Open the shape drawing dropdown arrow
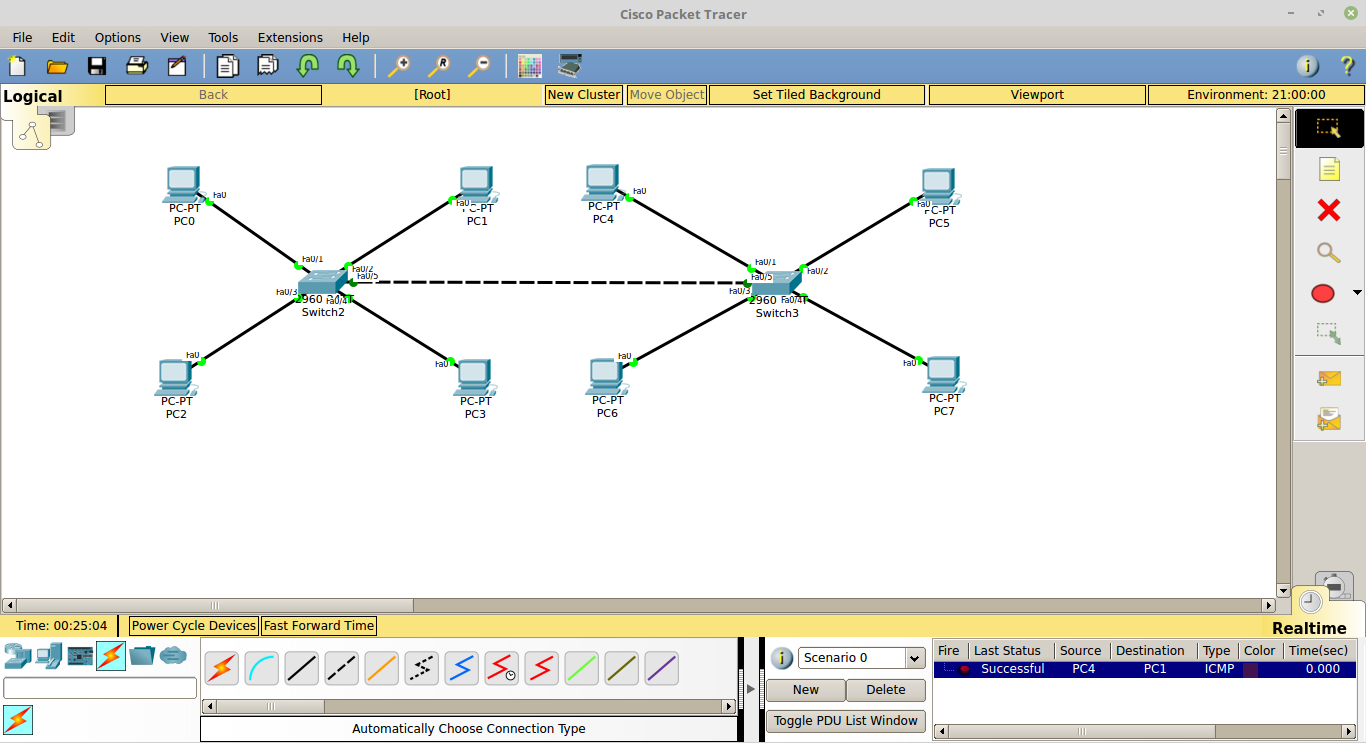 point(1355,292)
